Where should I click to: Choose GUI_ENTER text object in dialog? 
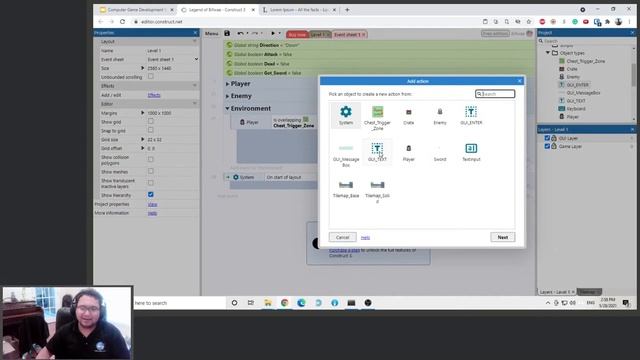(471, 115)
